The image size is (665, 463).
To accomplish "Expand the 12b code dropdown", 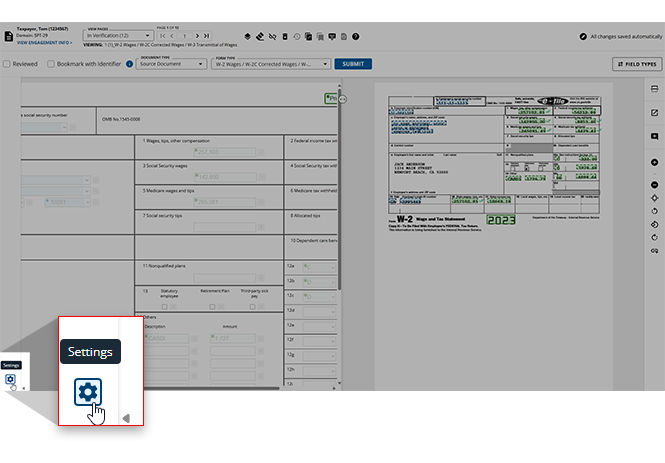I will [319, 282].
